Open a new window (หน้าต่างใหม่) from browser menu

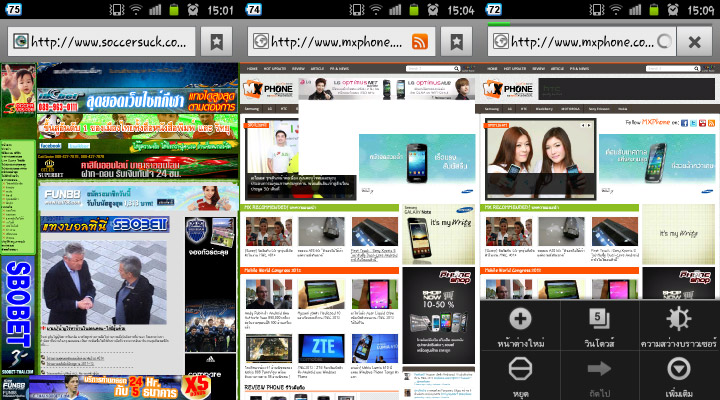(520, 327)
